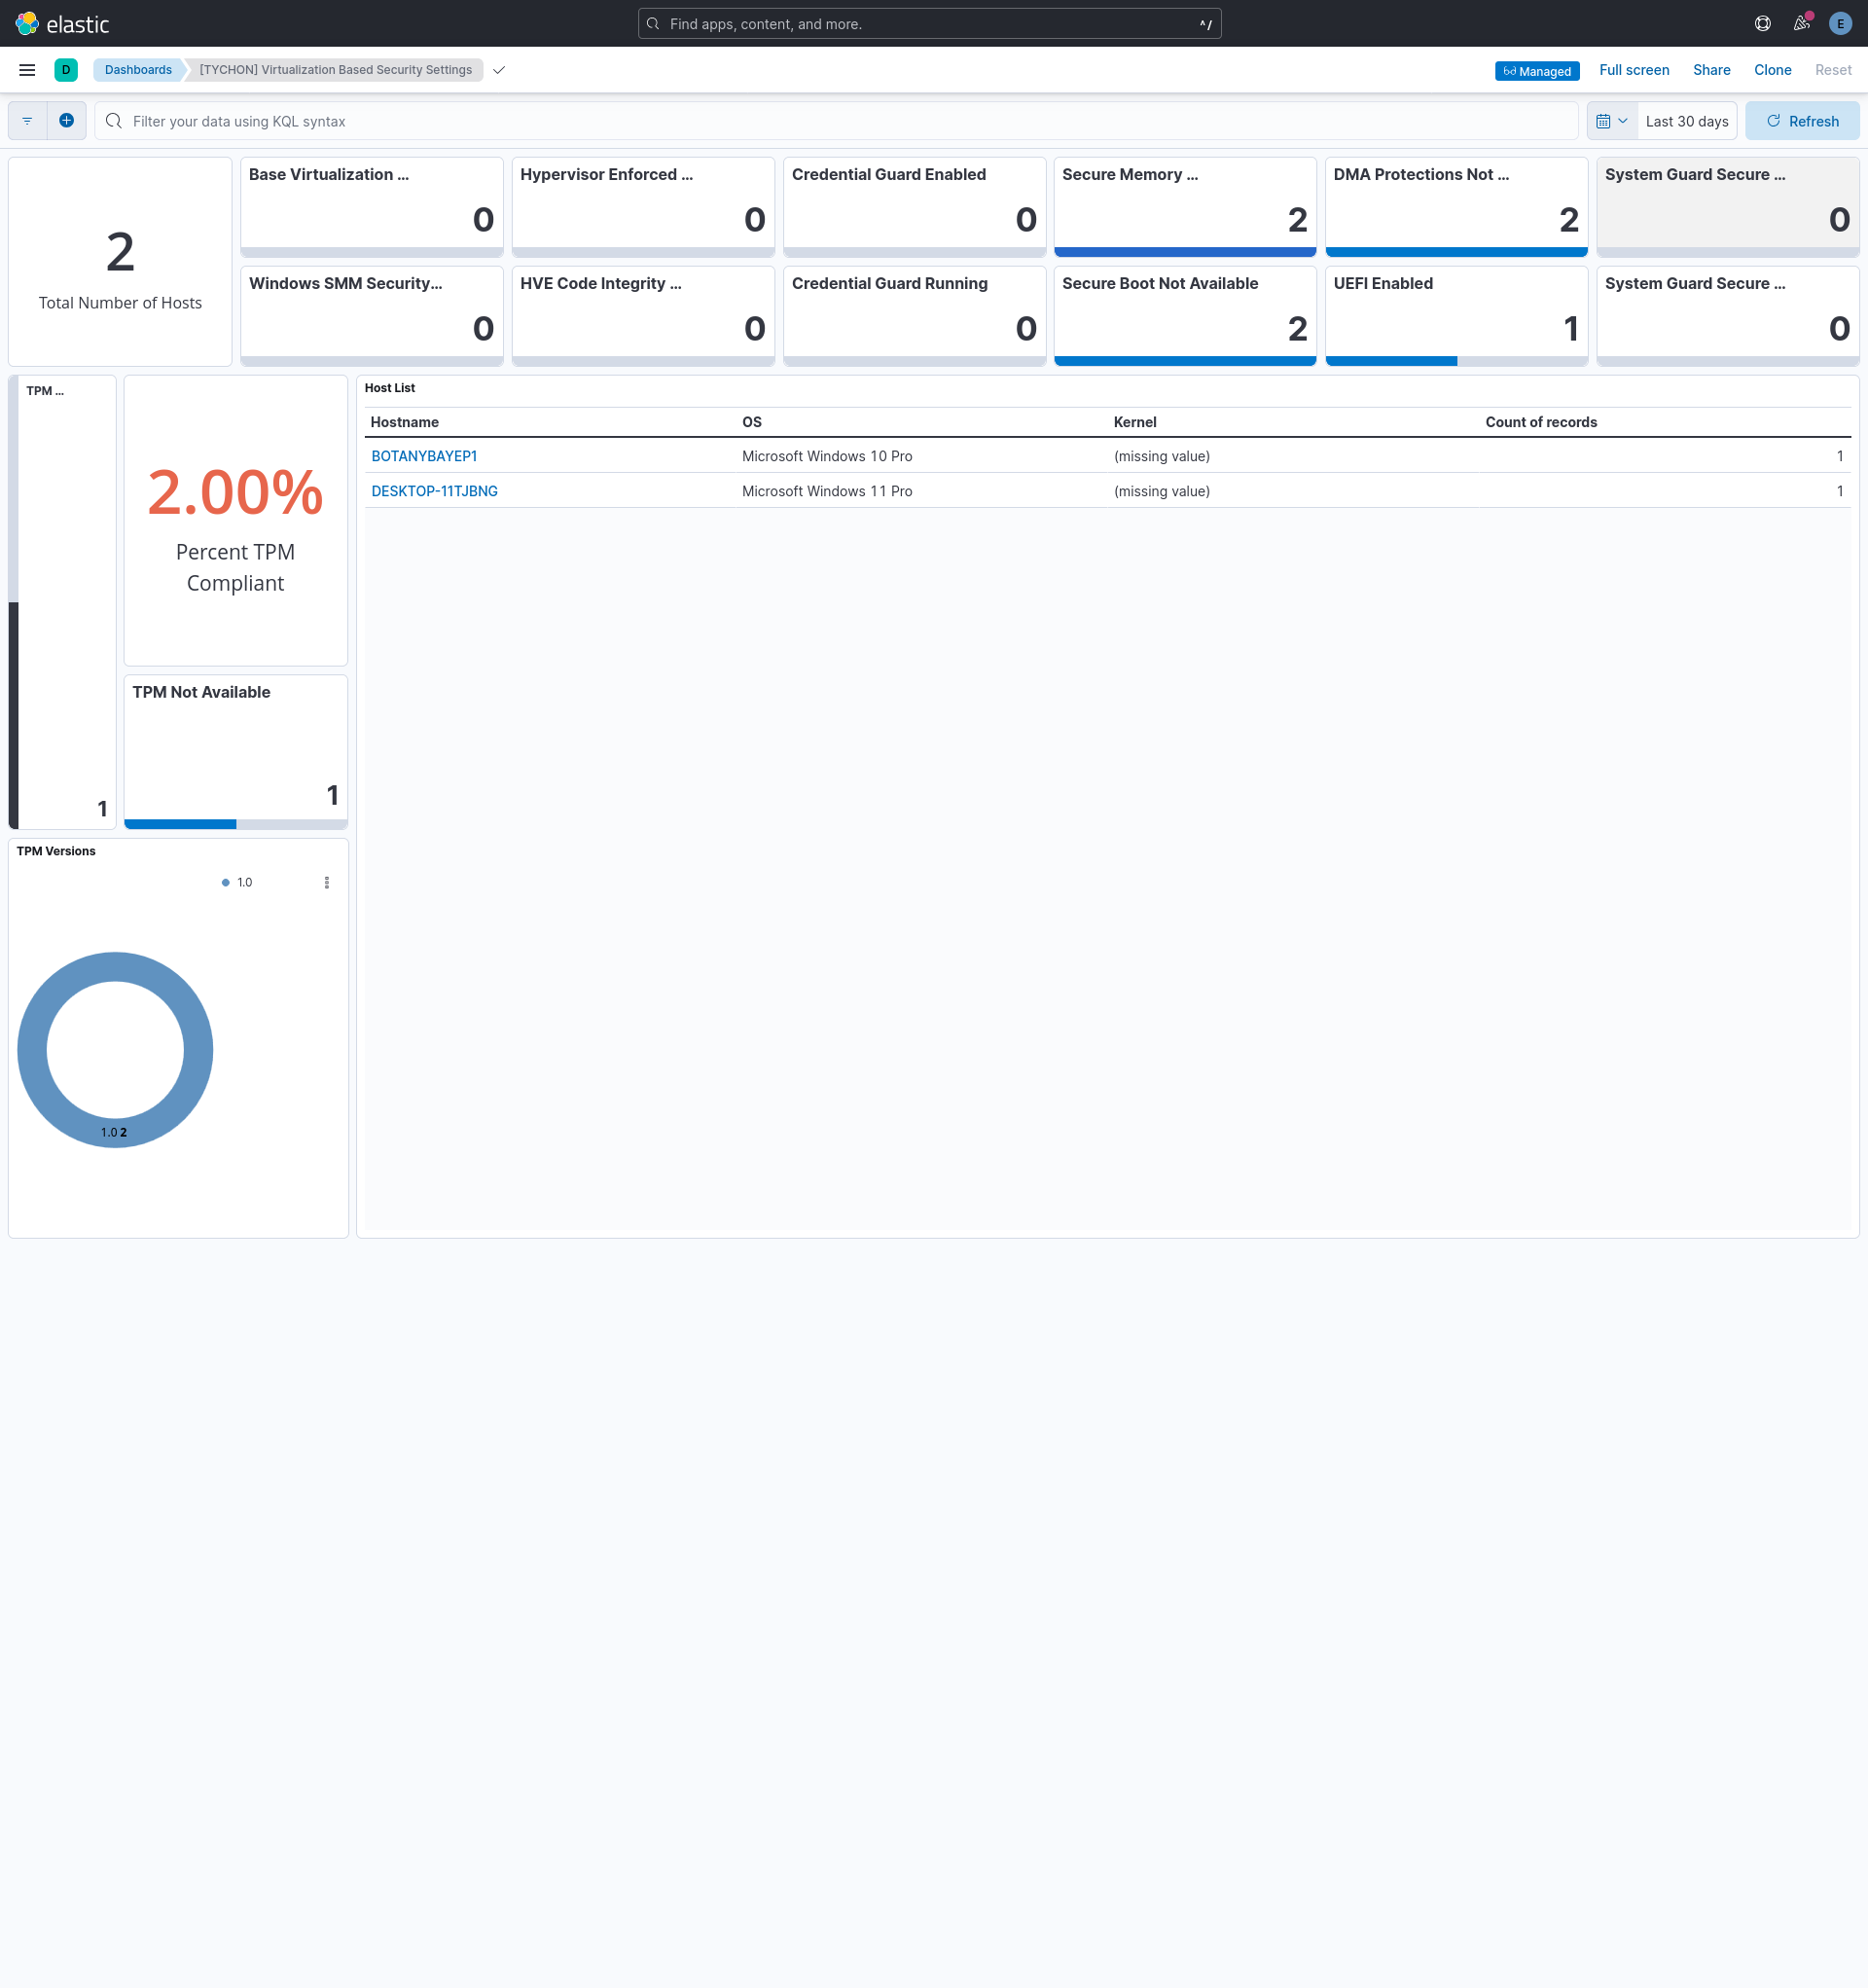
Task: Click HVE Code Integrity tile
Action: (x=643, y=316)
